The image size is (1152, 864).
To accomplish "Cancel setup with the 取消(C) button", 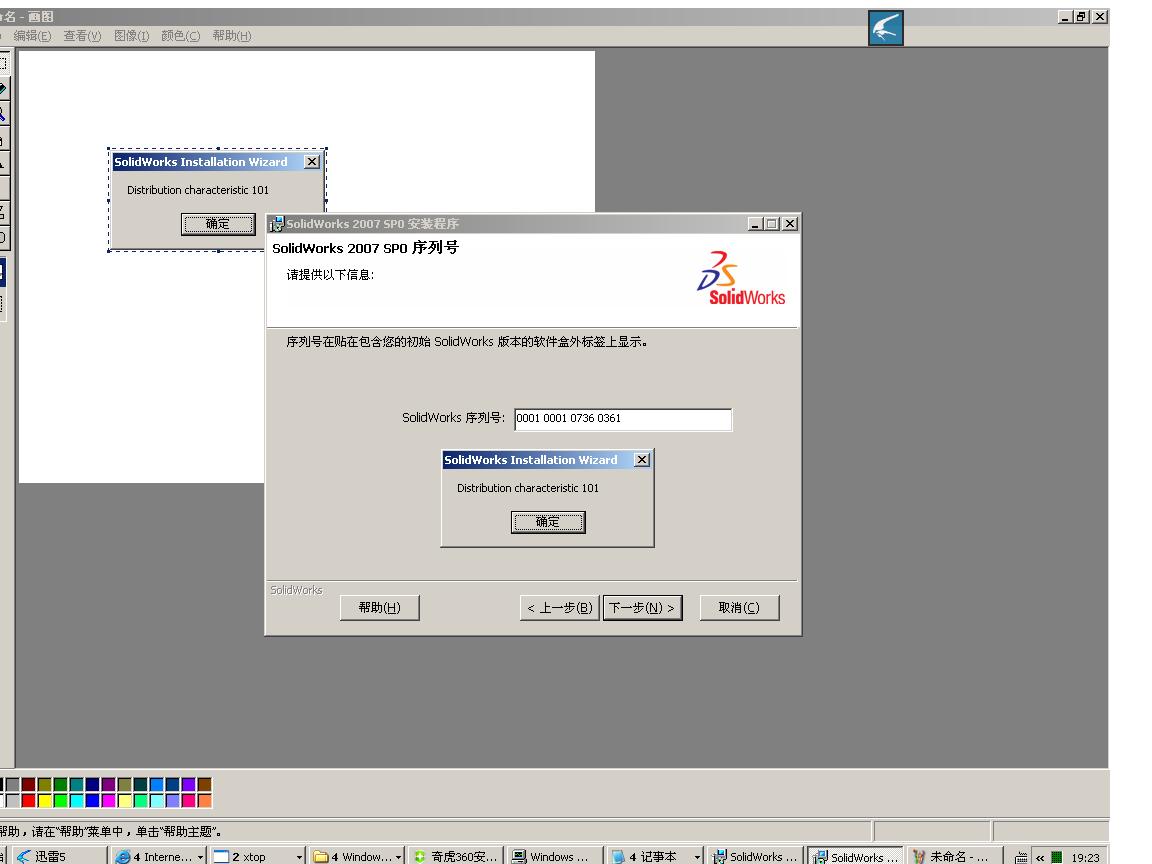I will [x=739, y=608].
